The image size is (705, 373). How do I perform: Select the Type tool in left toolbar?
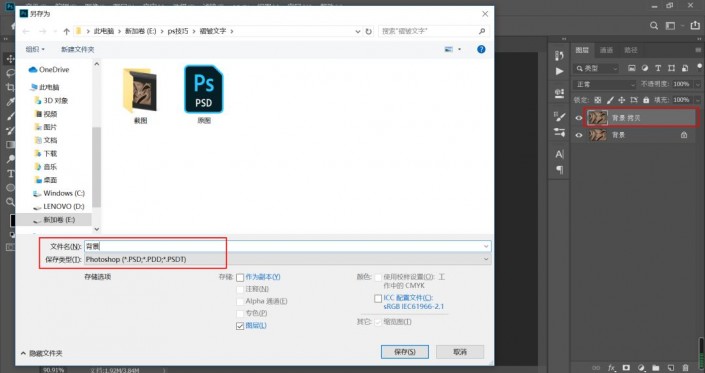point(10,173)
